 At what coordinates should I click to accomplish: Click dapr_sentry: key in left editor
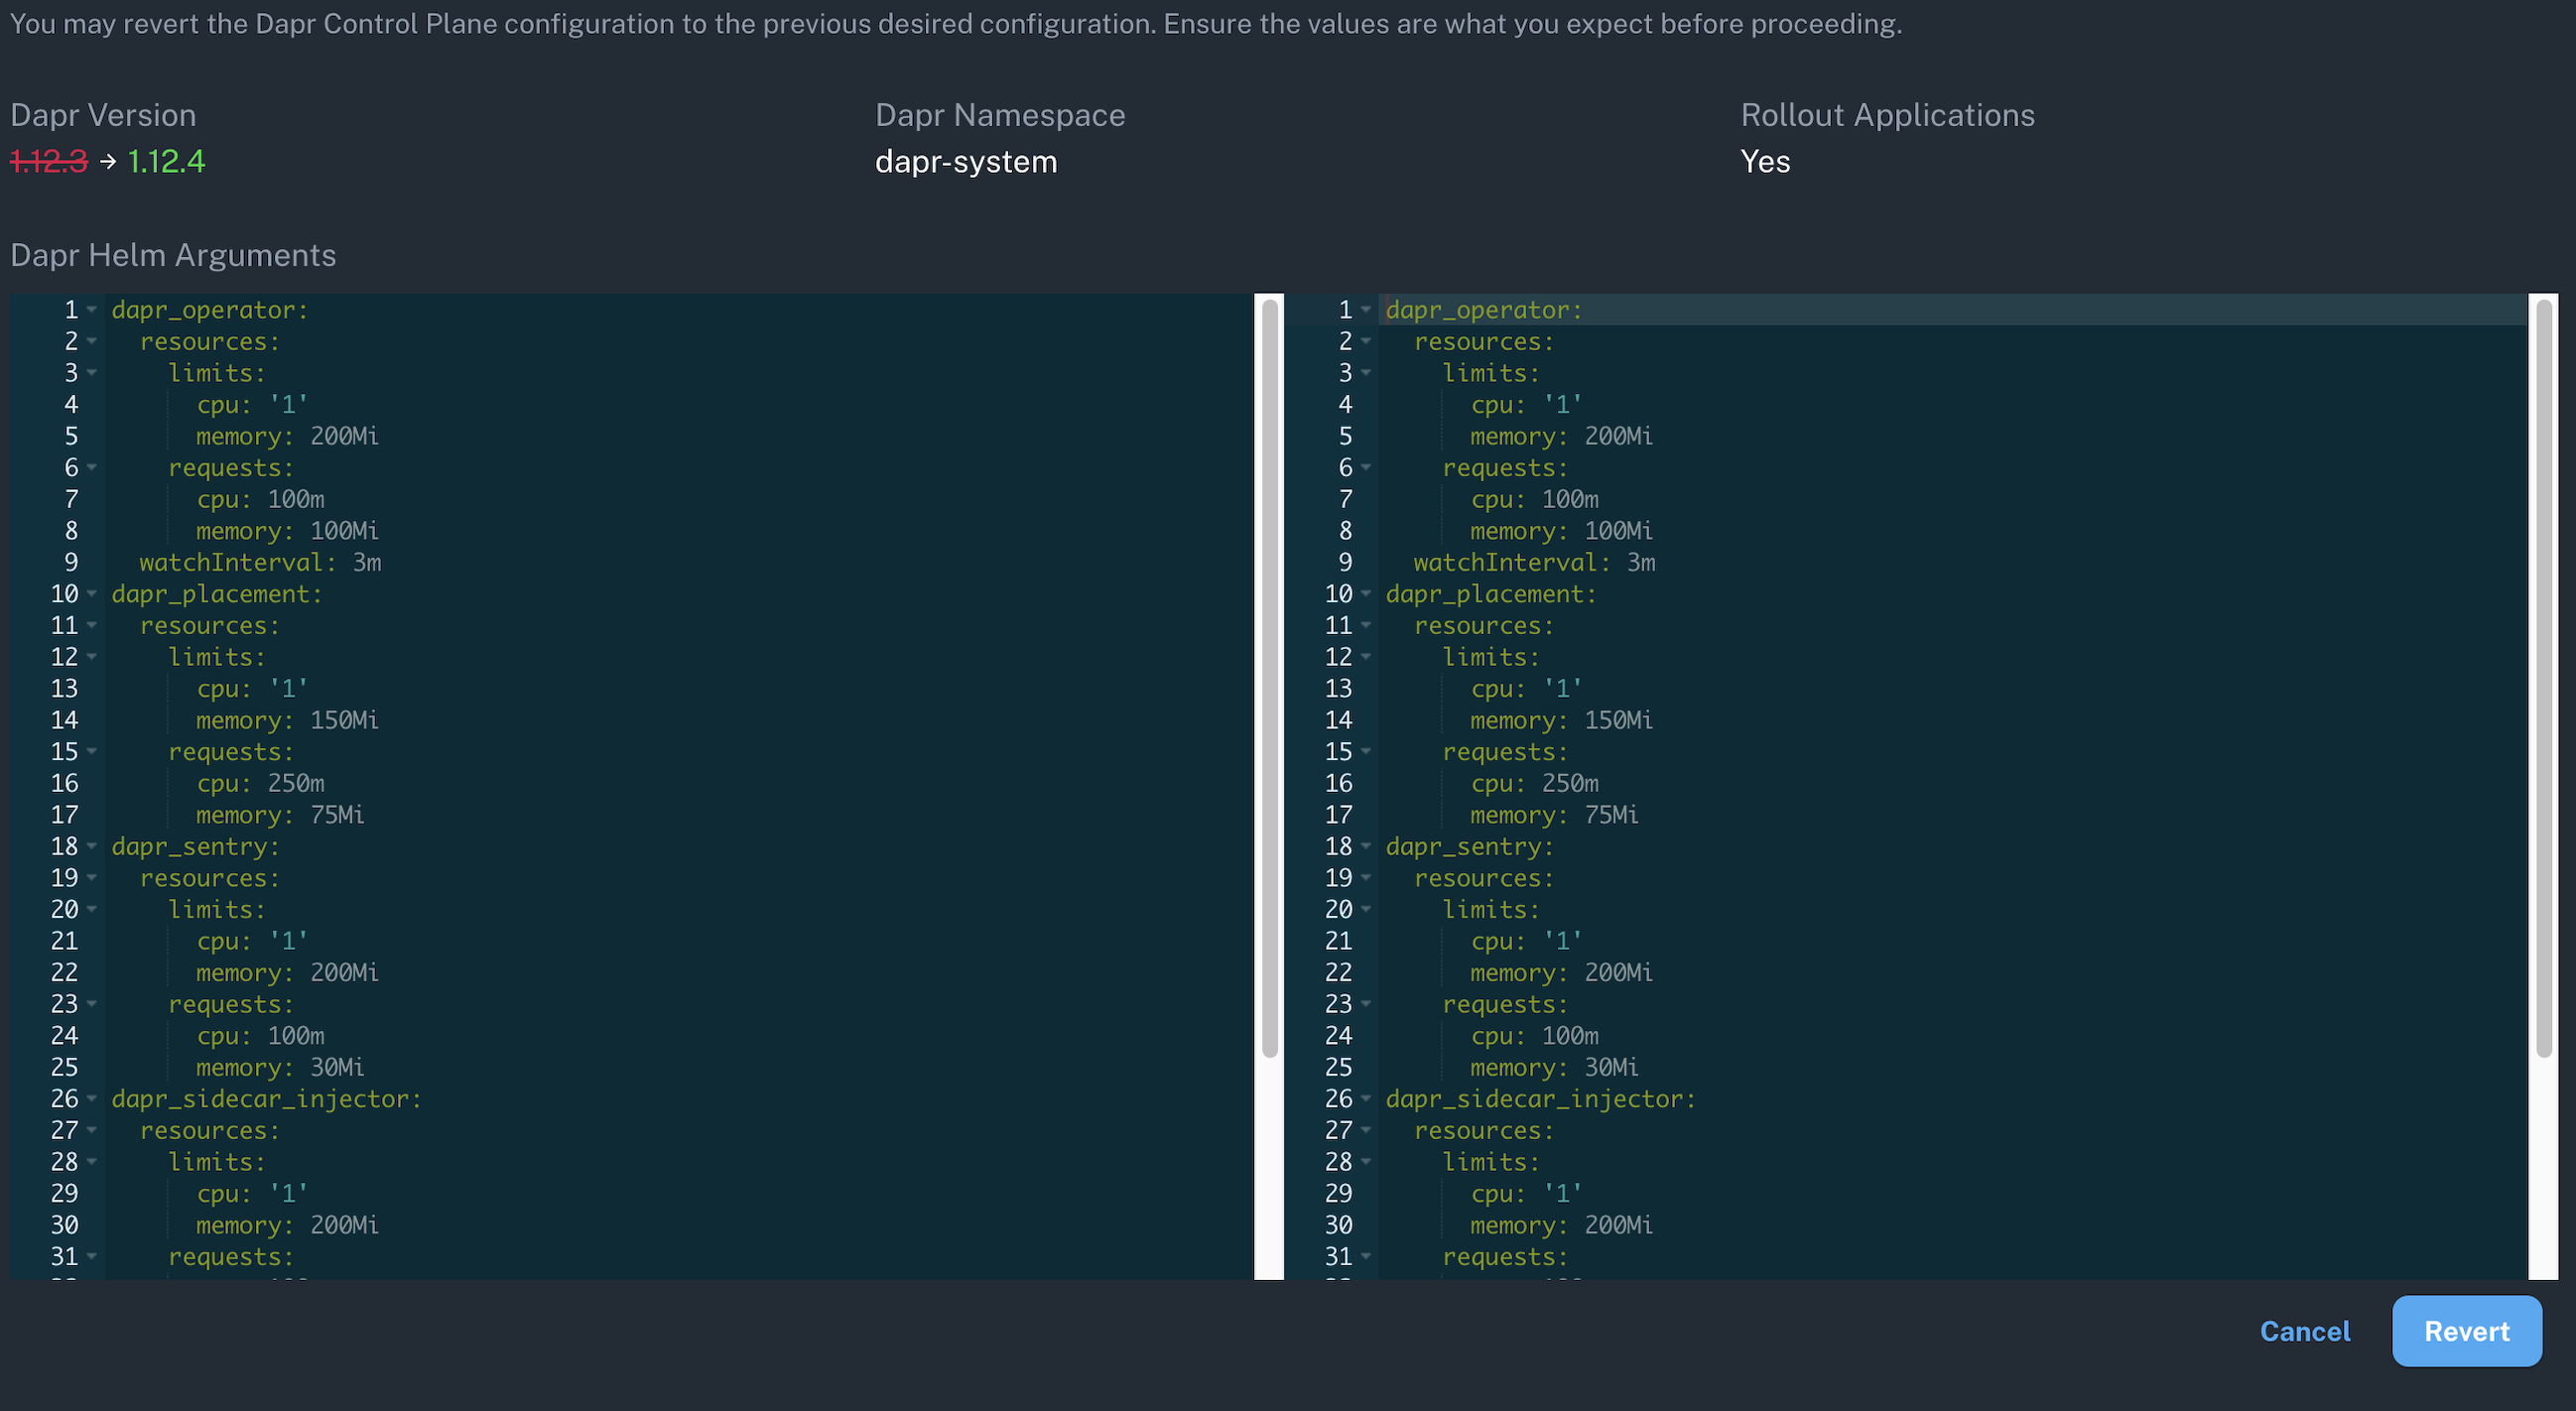(x=195, y=846)
